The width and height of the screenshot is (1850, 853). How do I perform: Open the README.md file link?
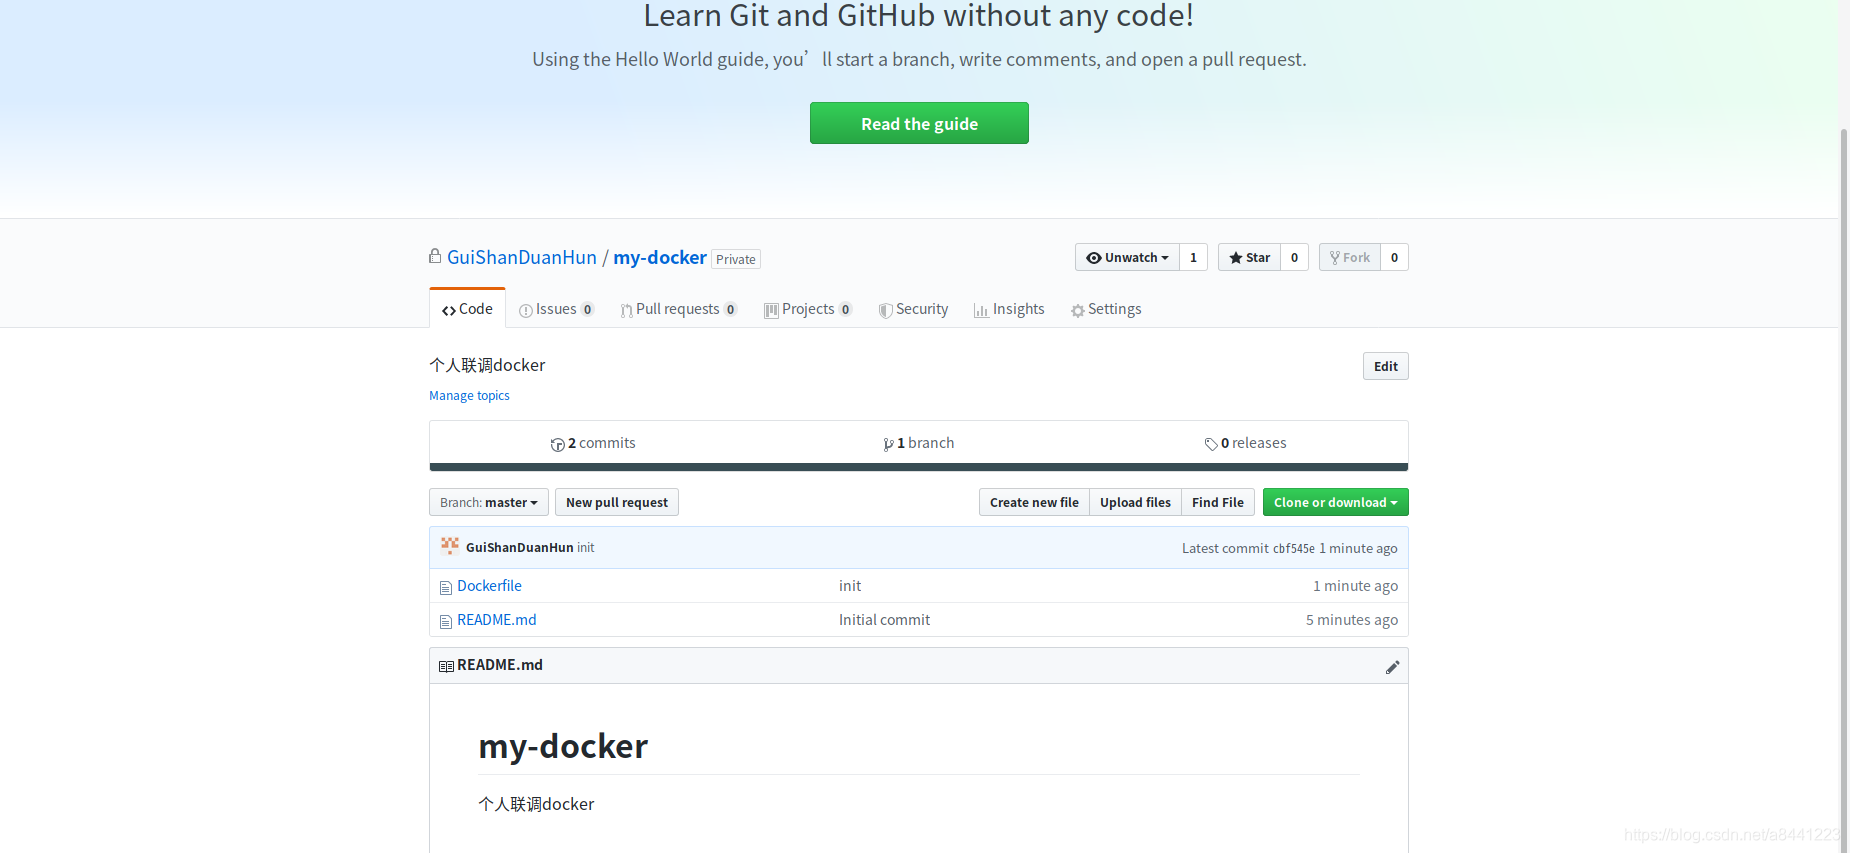pyautogui.click(x=497, y=620)
